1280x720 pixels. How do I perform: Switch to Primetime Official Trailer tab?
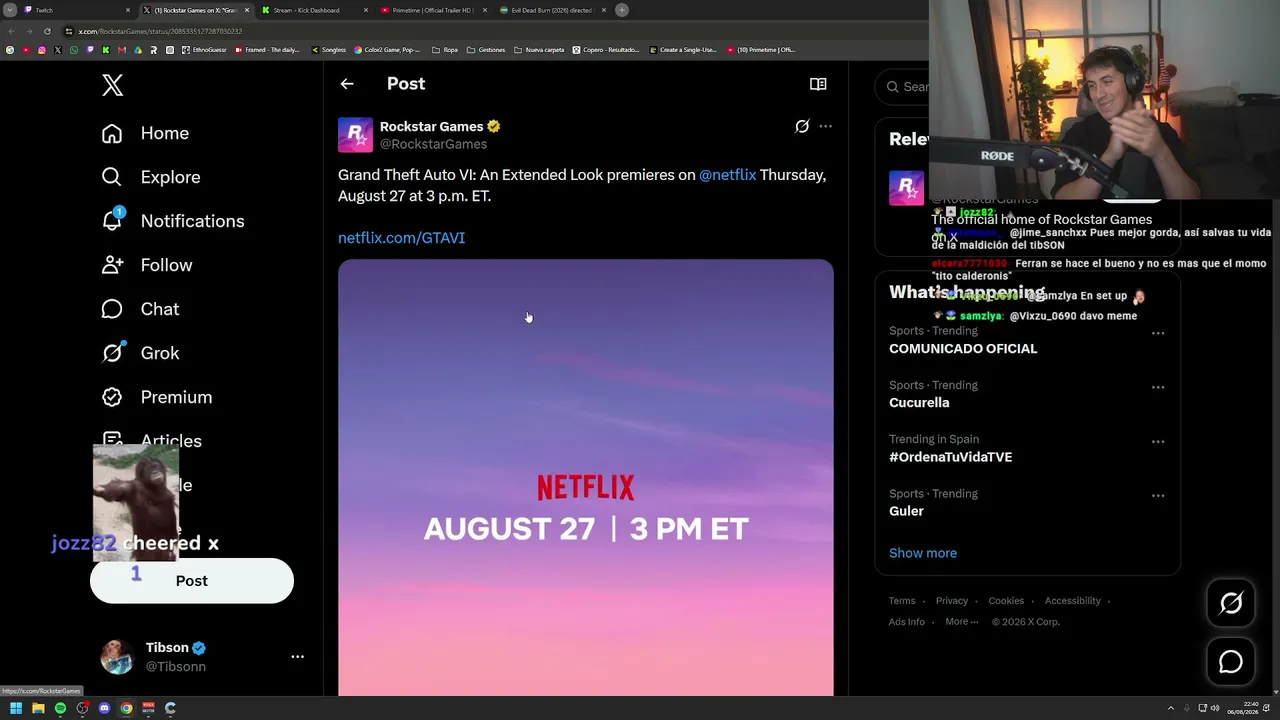point(434,10)
